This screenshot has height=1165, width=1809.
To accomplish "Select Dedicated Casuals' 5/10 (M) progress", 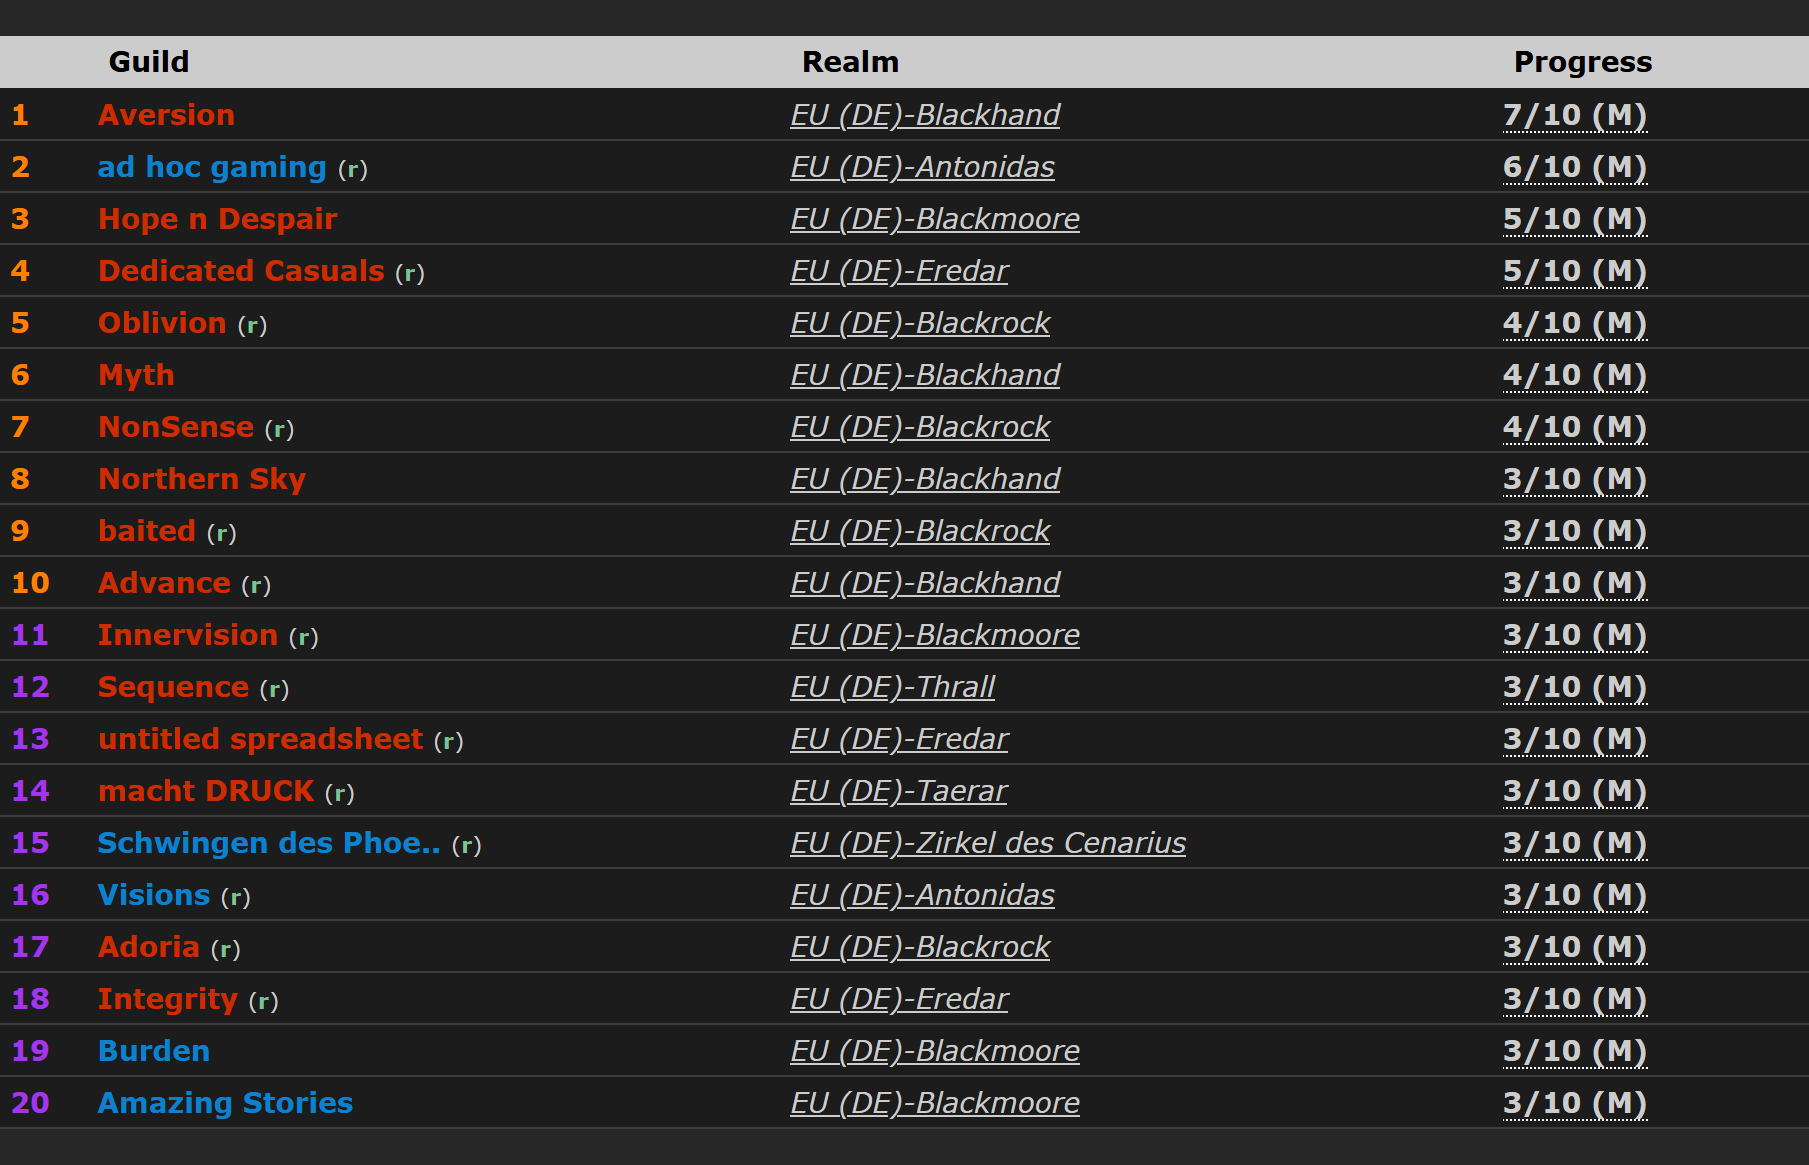I will point(1575,271).
